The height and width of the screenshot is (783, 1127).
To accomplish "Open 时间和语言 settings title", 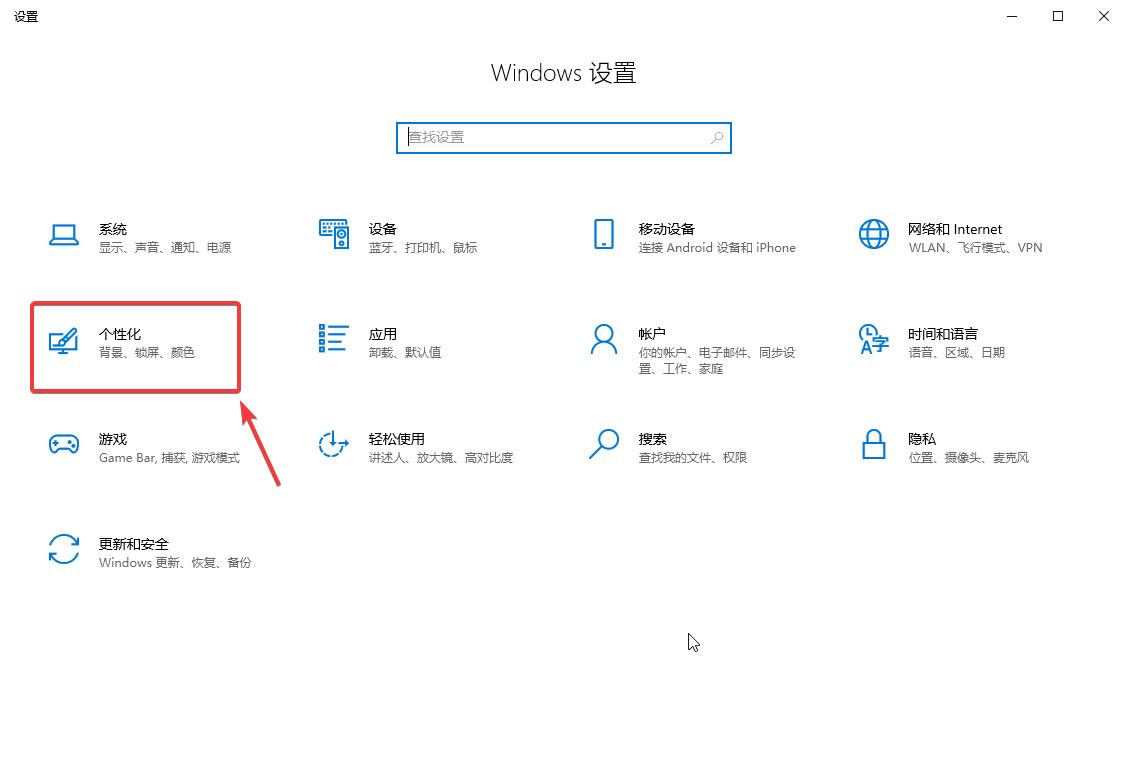I will click(943, 334).
